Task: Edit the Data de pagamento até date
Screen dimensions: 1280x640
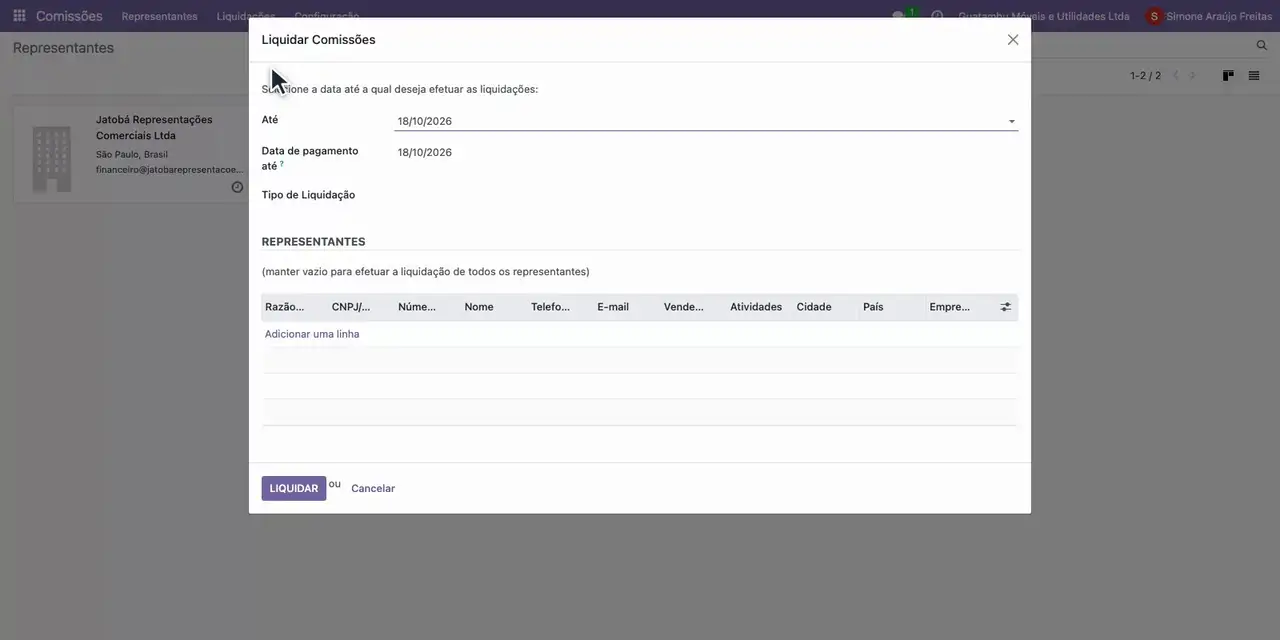Action: tap(424, 152)
